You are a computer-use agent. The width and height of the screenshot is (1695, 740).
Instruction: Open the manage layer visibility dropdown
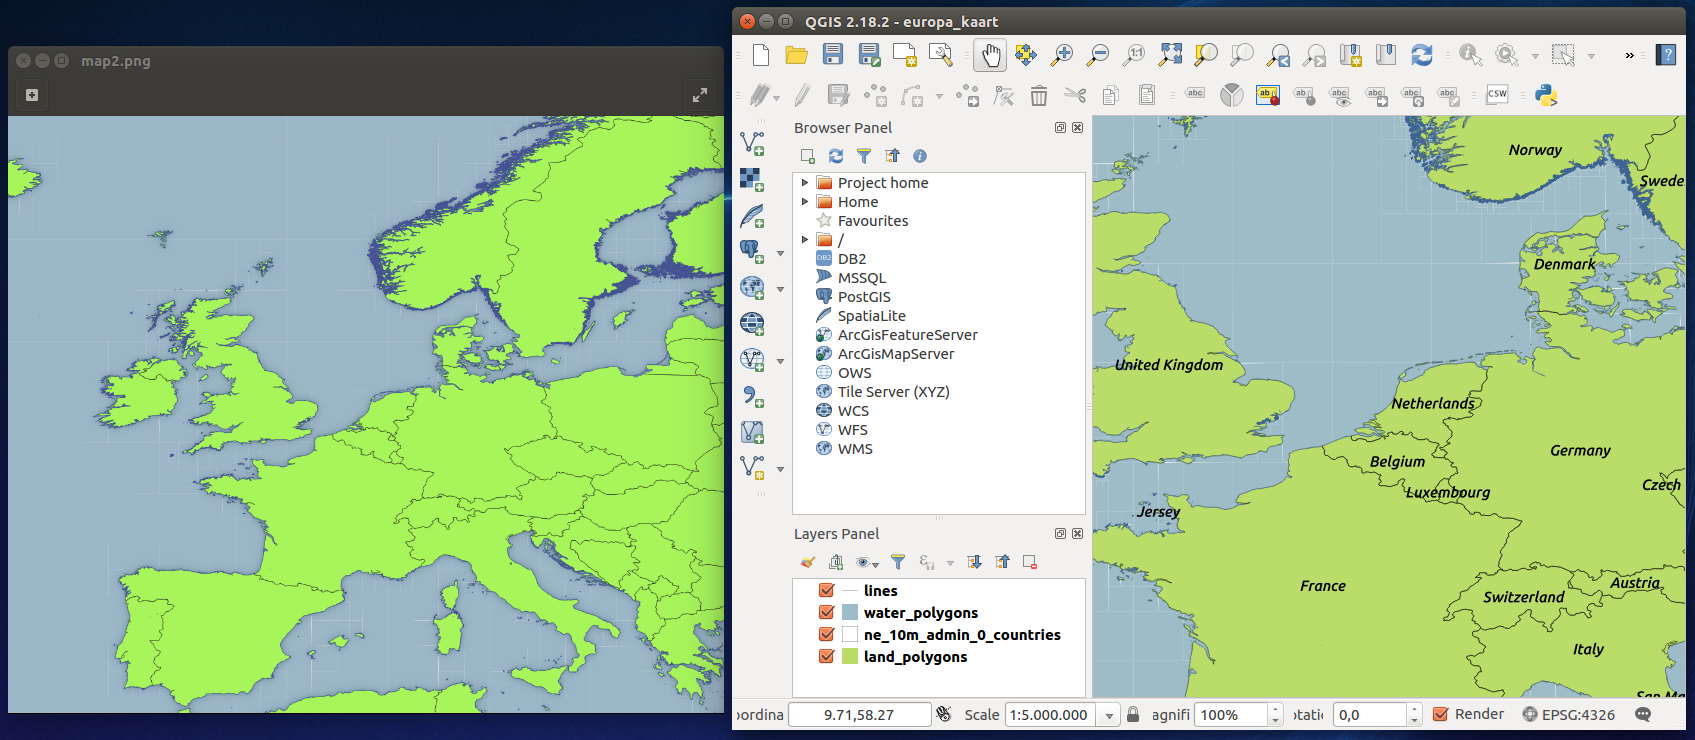pos(866,563)
